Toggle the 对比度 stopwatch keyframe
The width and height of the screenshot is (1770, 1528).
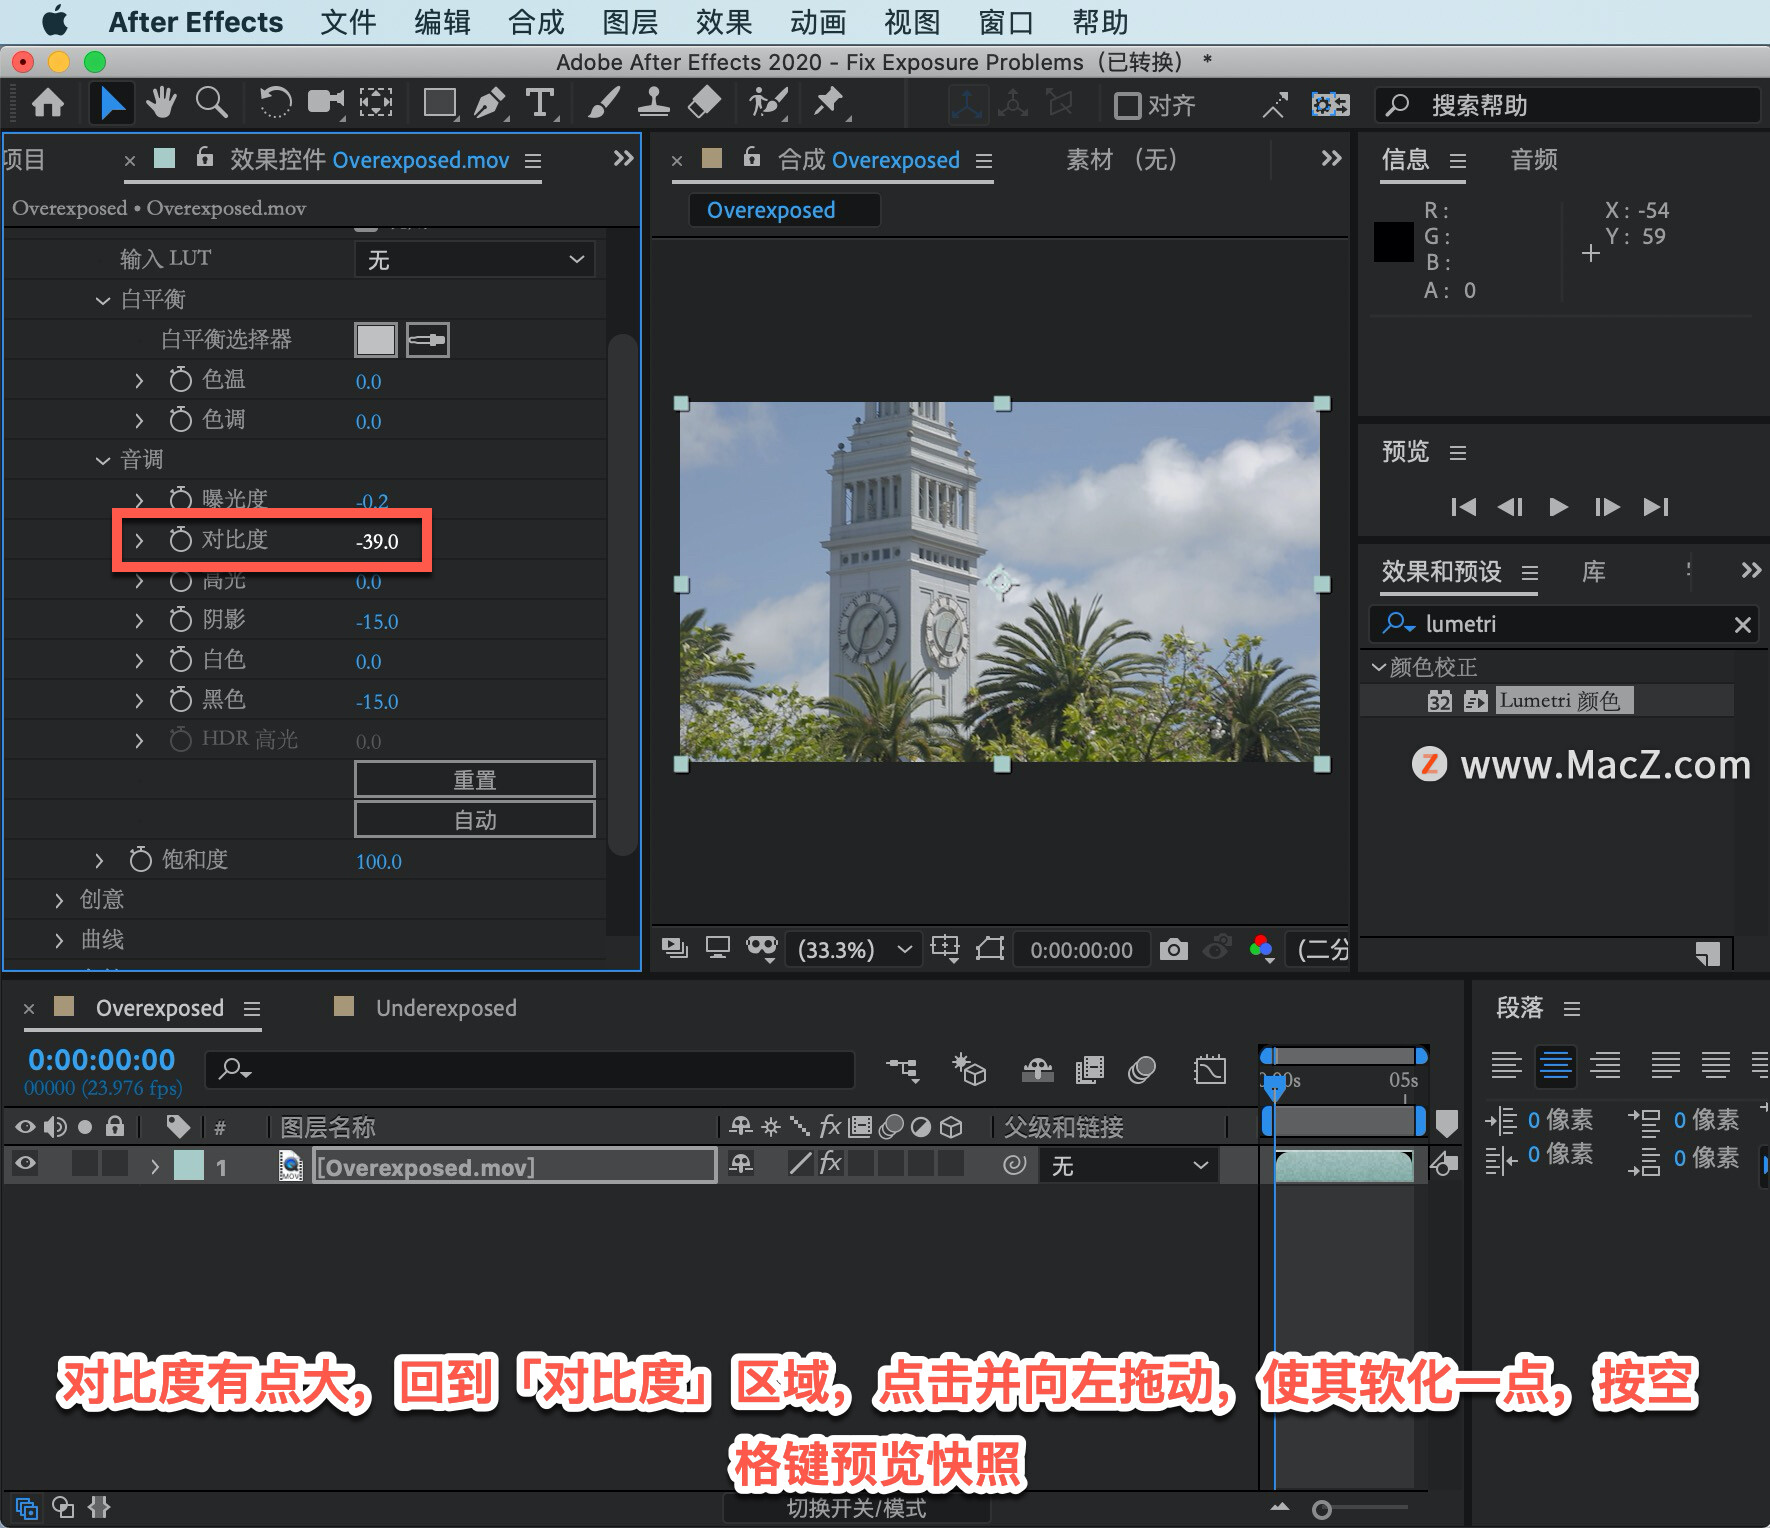point(180,540)
